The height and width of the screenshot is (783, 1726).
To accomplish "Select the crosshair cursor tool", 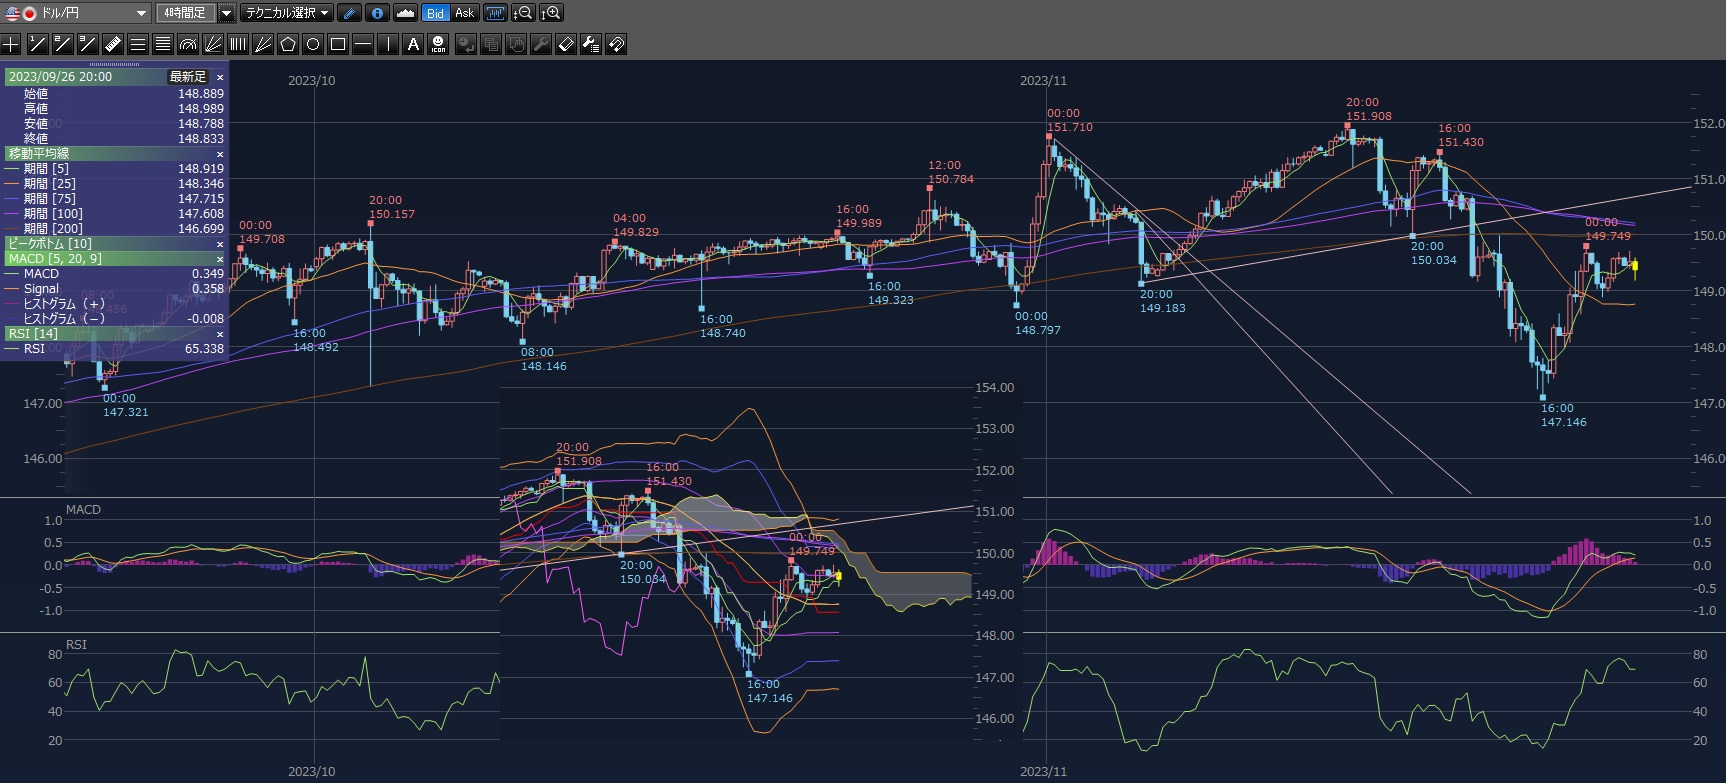I will click(x=11, y=44).
